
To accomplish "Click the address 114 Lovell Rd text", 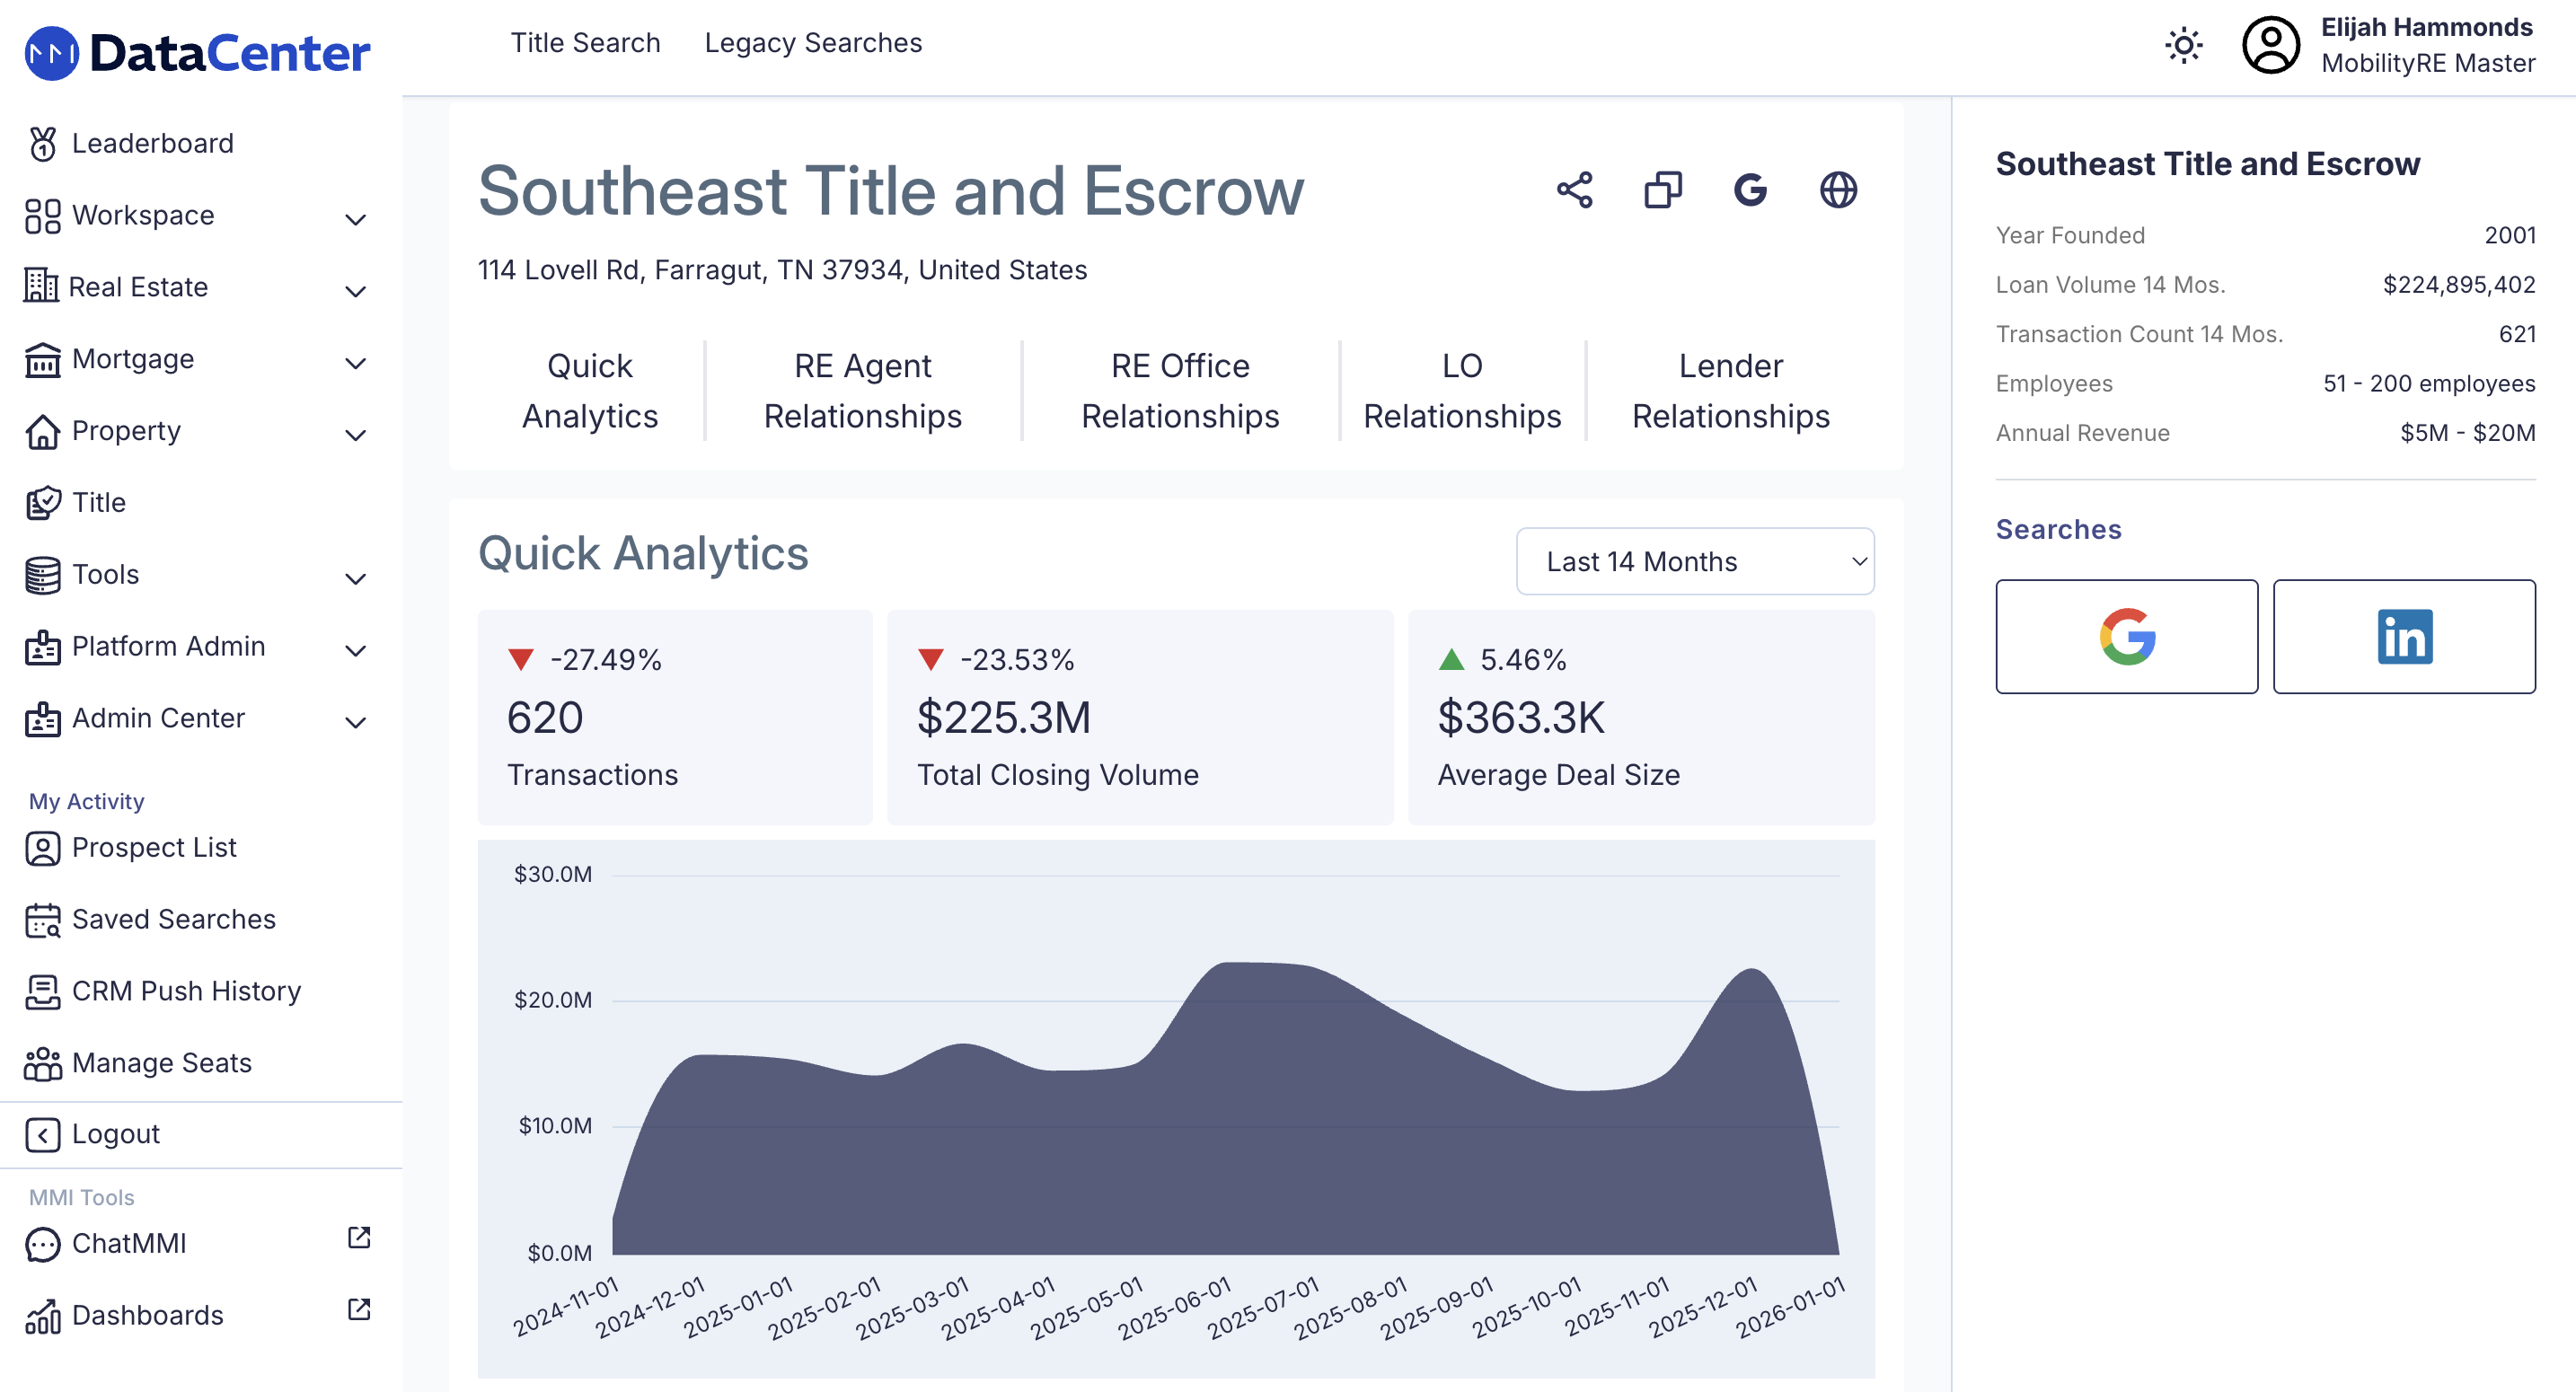I will [x=782, y=270].
